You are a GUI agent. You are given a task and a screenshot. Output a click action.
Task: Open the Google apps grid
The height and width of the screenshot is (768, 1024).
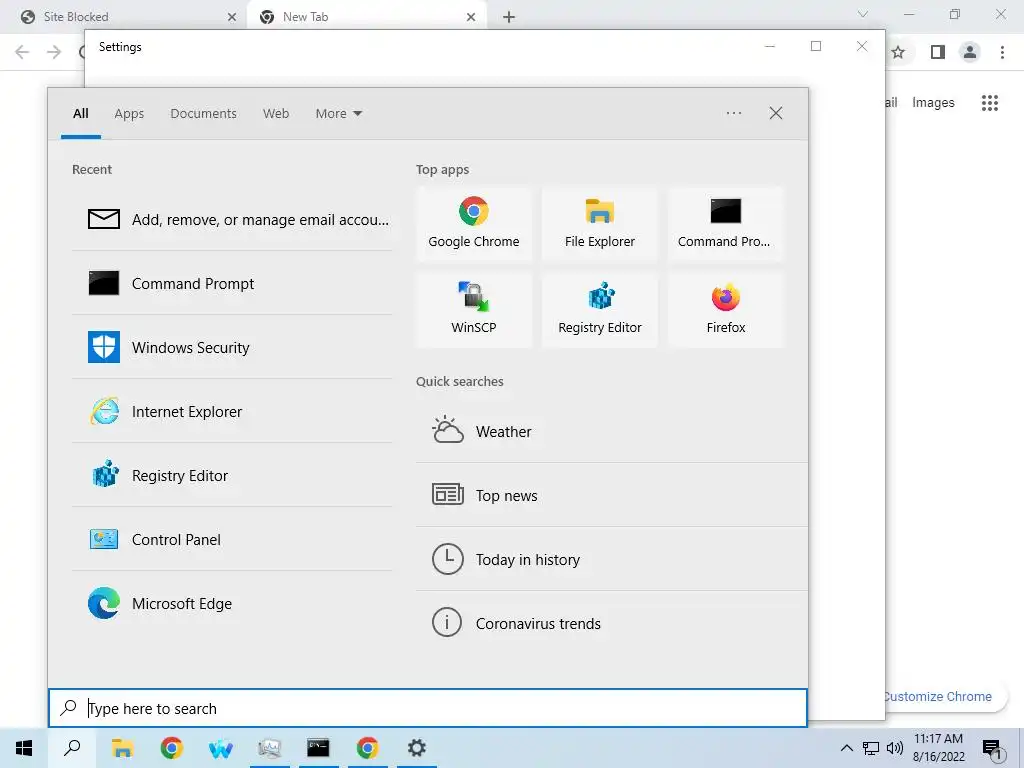point(989,103)
